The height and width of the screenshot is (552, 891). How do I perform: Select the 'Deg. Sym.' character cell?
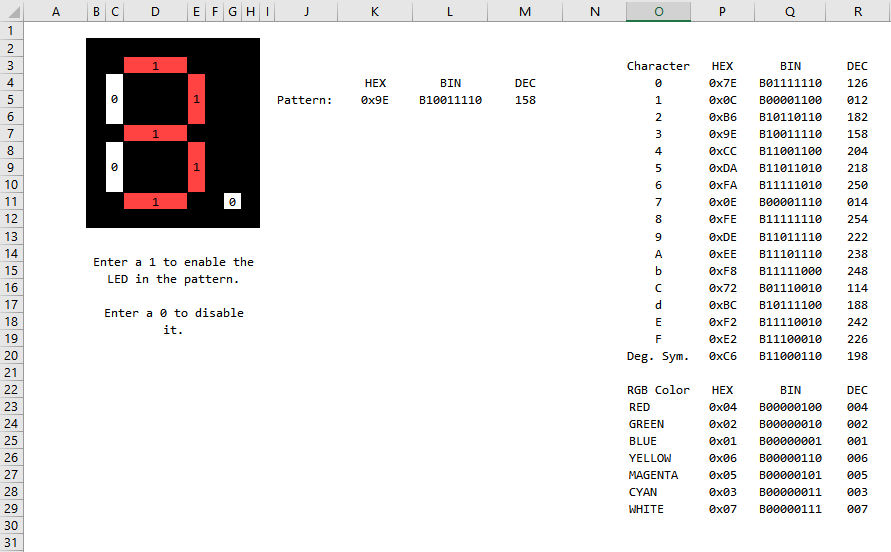[658, 356]
